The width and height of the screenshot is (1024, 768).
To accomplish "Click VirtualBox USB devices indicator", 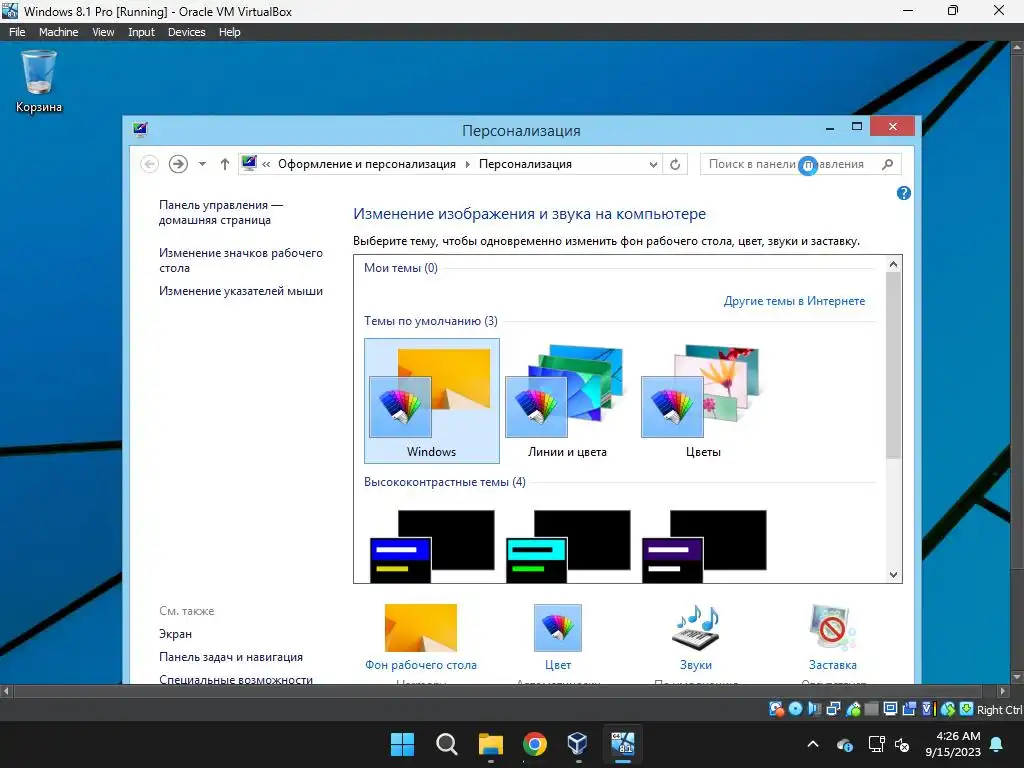I will click(x=853, y=709).
